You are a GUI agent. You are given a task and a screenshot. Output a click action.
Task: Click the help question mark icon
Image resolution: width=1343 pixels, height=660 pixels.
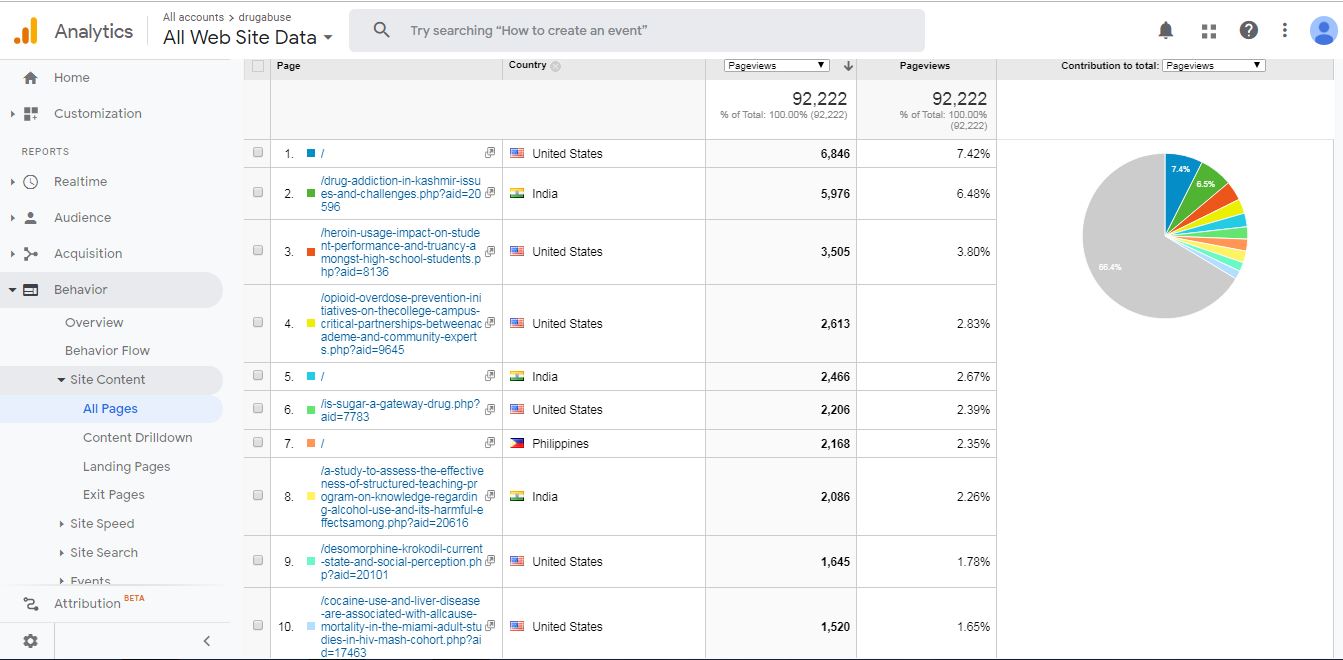tap(1248, 31)
